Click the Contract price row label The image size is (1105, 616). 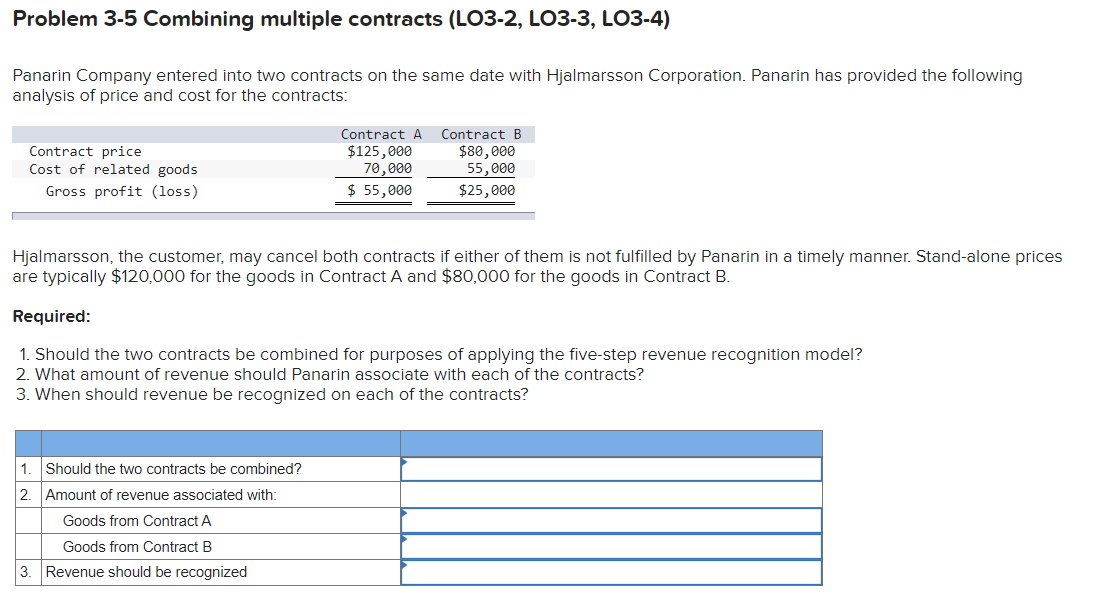tap(85, 151)
